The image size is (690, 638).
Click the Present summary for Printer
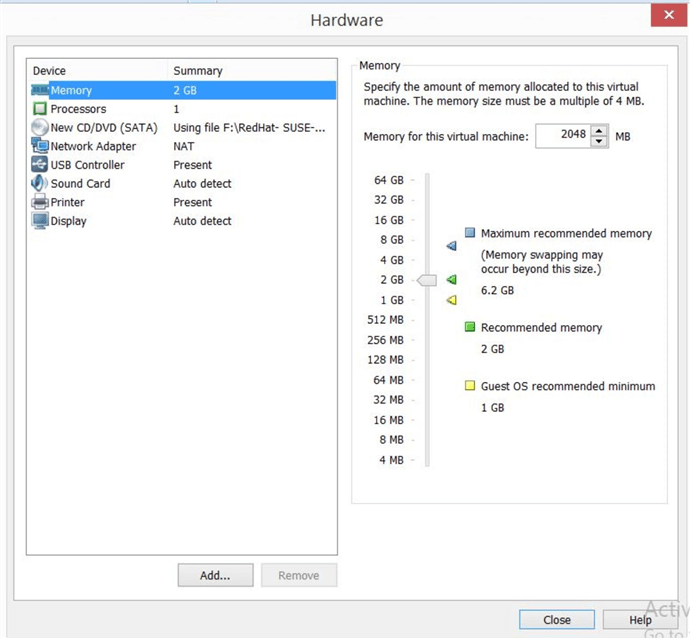(x=192, y=202)
